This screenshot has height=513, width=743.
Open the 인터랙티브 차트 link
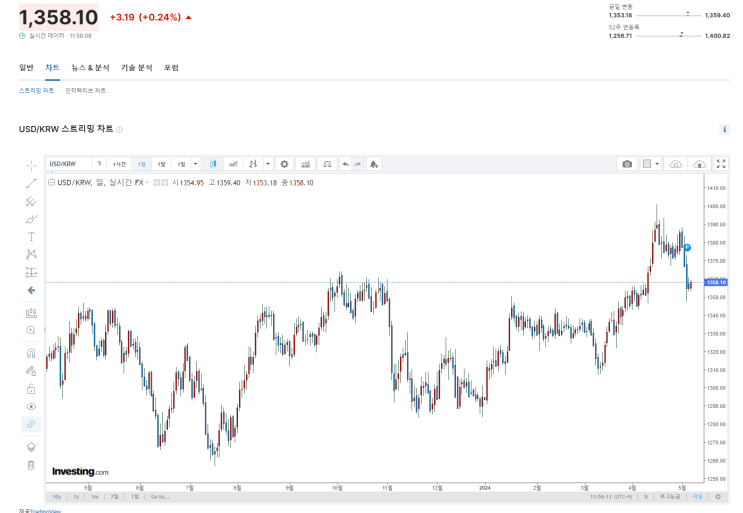pos(86,90)
